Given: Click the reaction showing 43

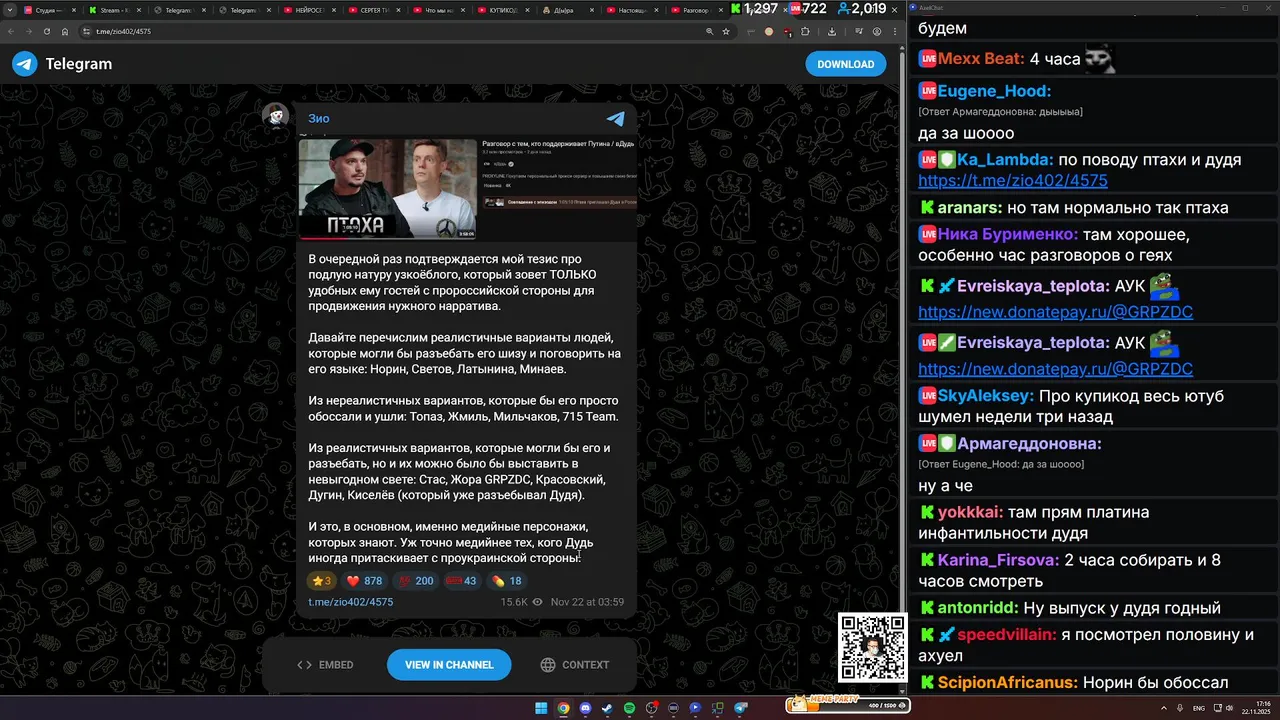Looking at the screenshot, I should pos(462,581).
